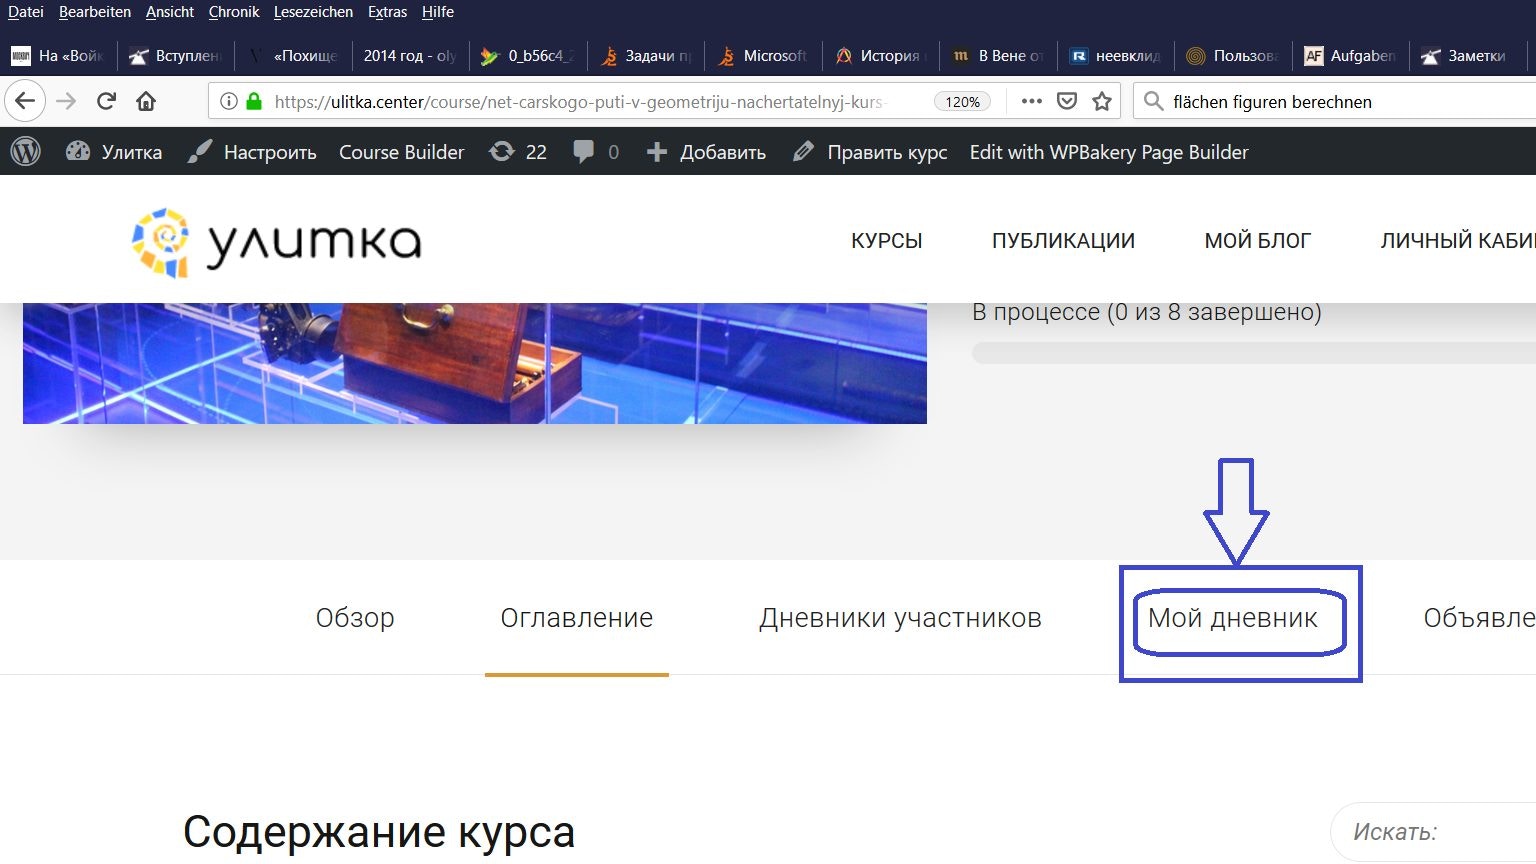Viewport: 1536px width, 864px height.
Task: Bookmark this page with the star icon
Action: coord(1102,101)
